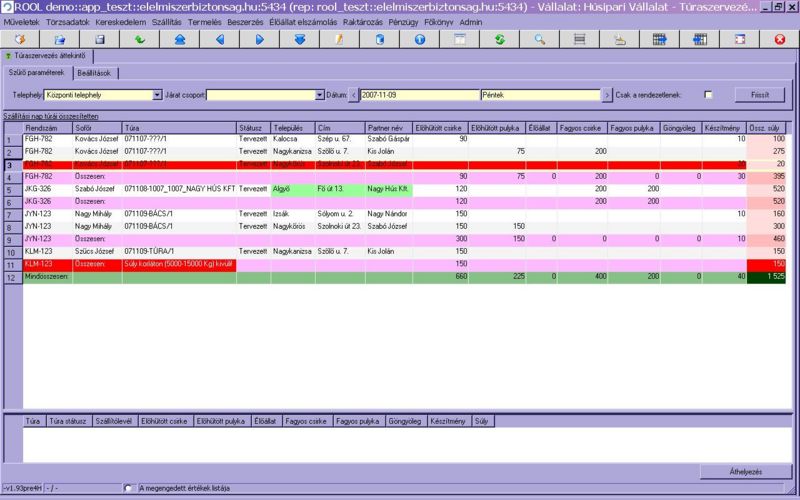Screen dimensions: 800x500
Task: Click the blue left arrow previous record icon
Action: 219,40
